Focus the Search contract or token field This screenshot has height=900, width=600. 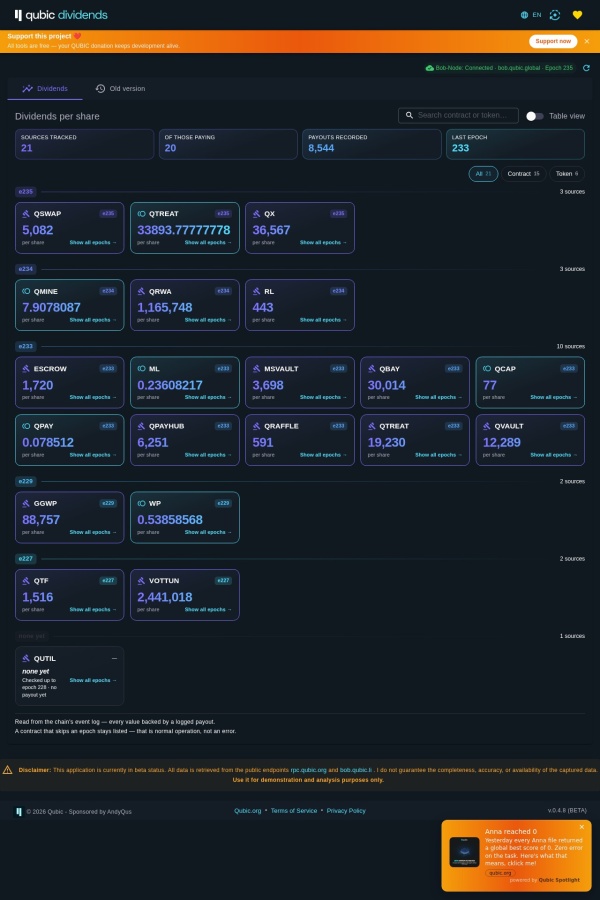(x=458, y=115)
